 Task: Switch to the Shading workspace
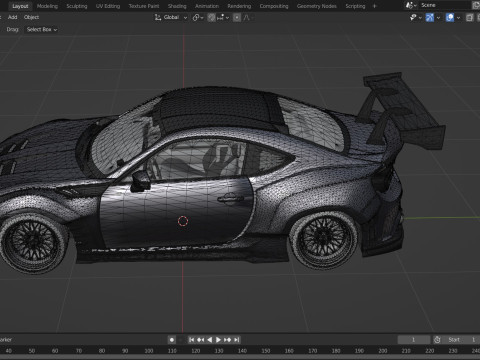(x=177, y=6)
